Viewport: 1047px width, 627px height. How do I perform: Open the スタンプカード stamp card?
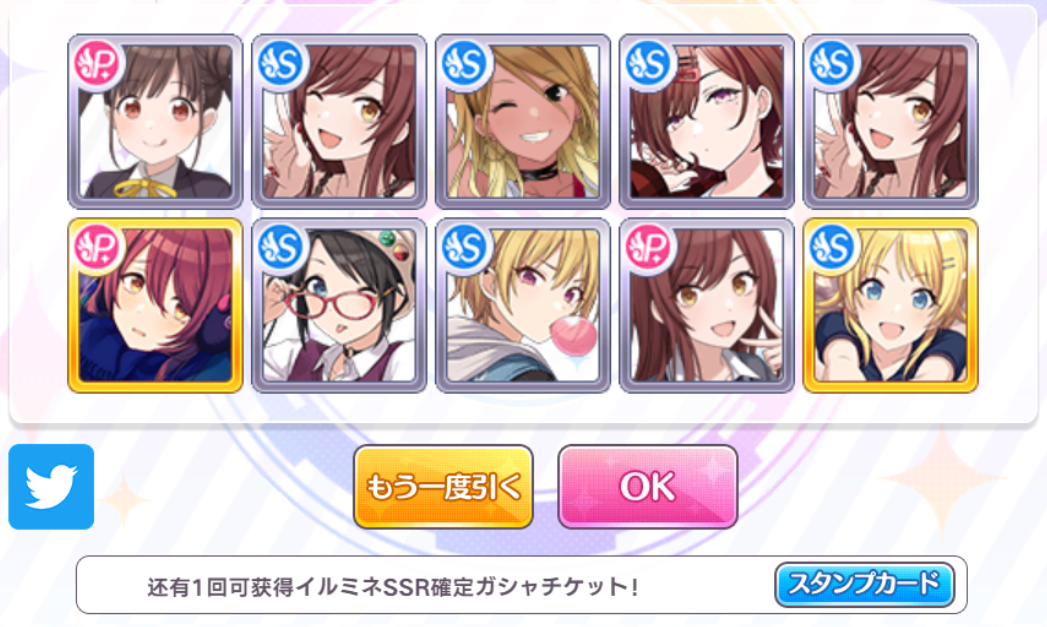tap(864, 584)
